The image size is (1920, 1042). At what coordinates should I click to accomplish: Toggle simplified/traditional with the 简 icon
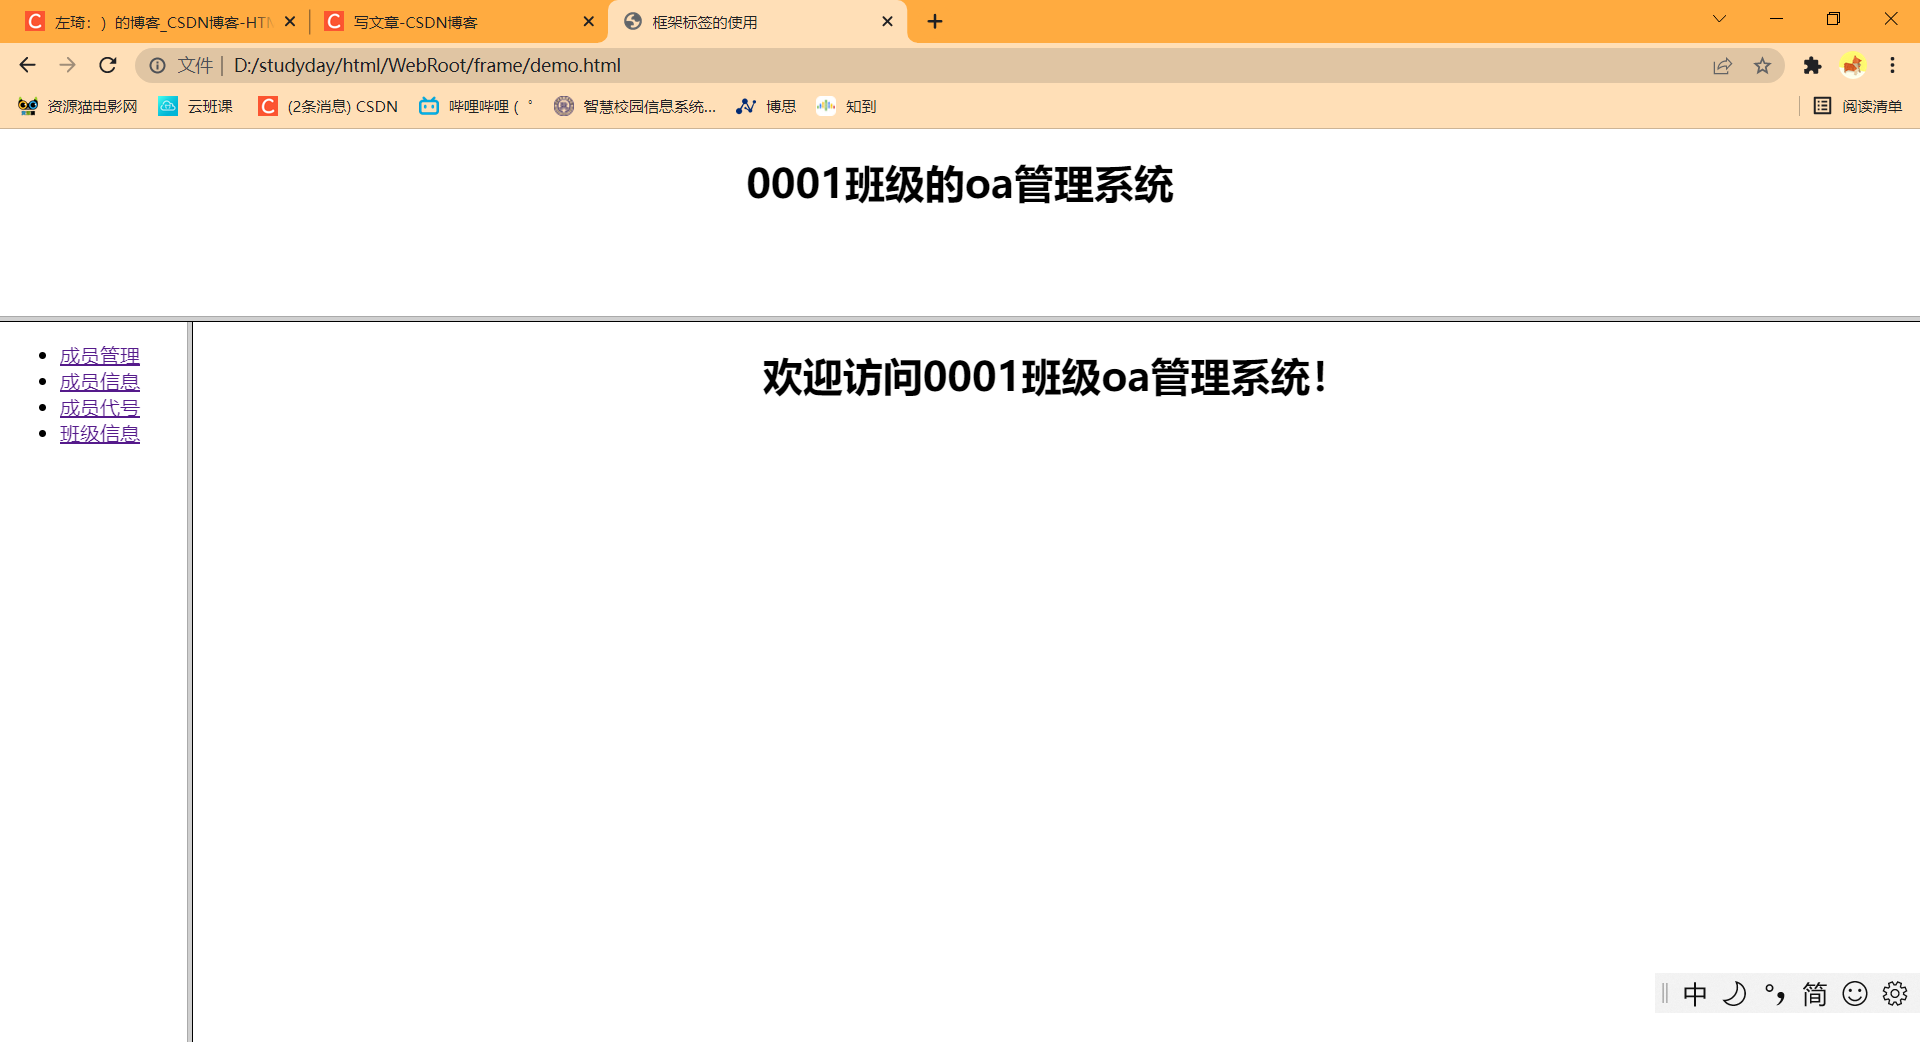pyautogui.click(x=1814, y=993)
